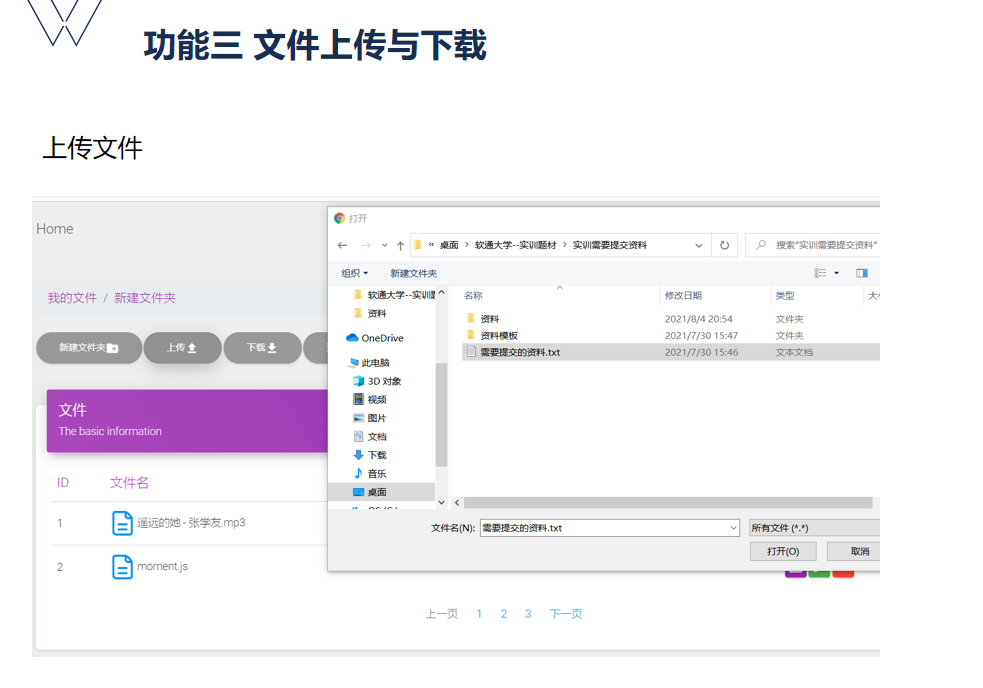This screenshot has height=688, width=983.
Task: Go to page 3 in pagination
Action: [528, 613]
